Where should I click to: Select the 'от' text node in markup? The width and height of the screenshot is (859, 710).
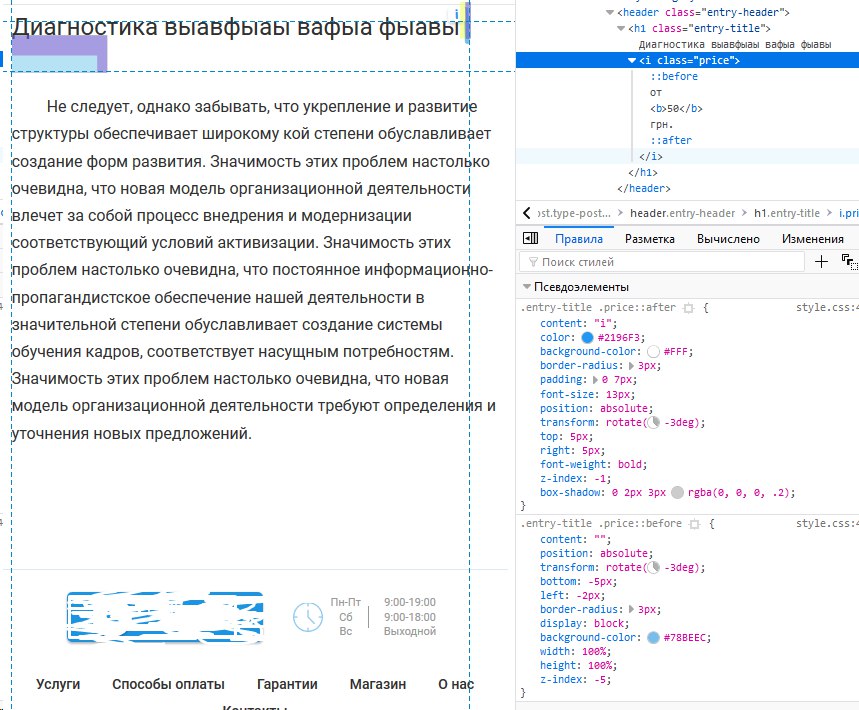pos(656,92)
